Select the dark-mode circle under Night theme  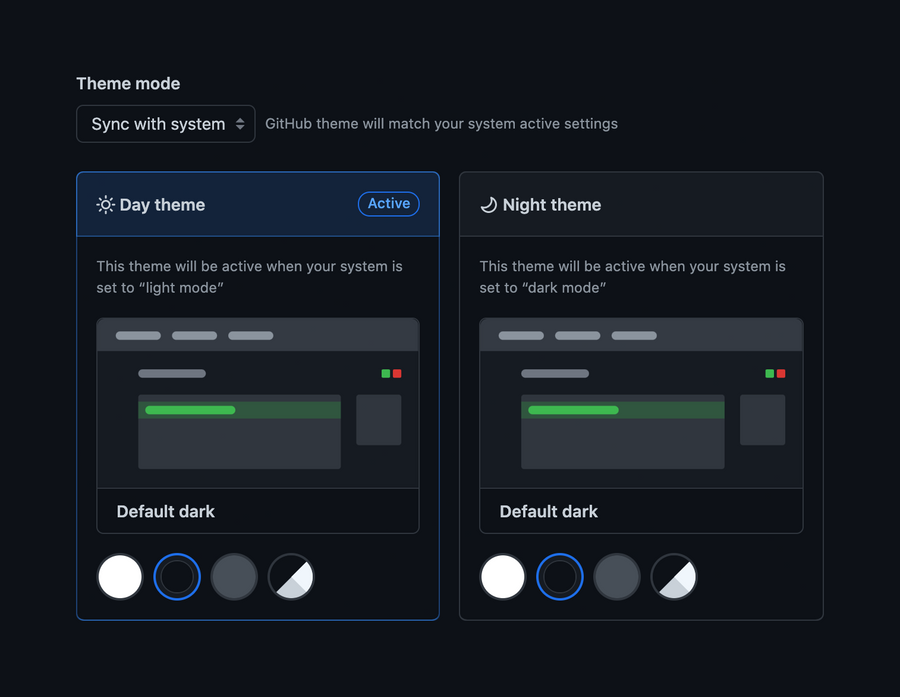[x=560, y=577]
